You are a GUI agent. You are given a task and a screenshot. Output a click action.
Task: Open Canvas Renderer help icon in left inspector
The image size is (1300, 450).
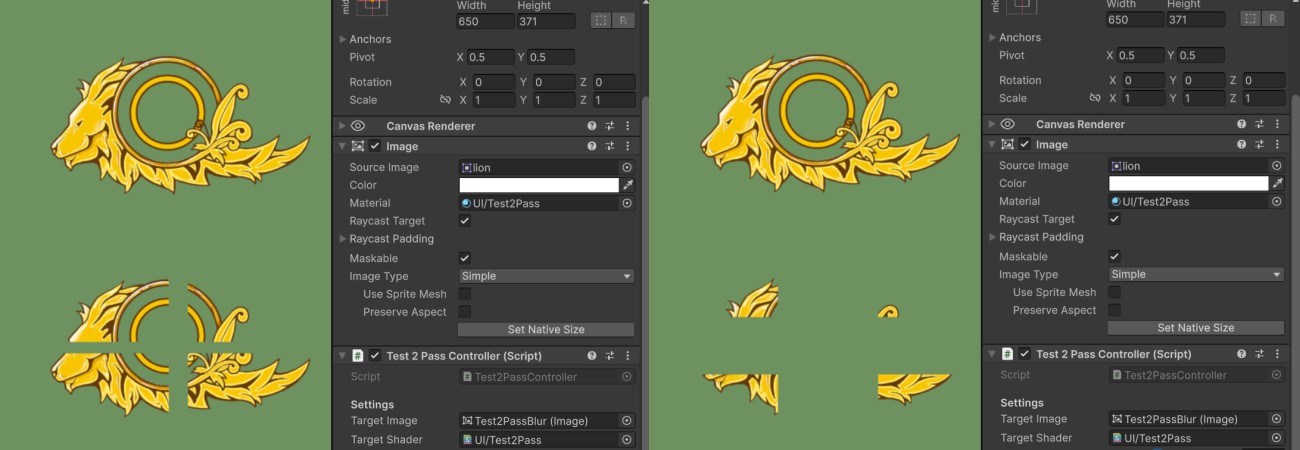[x=592, y=126]
